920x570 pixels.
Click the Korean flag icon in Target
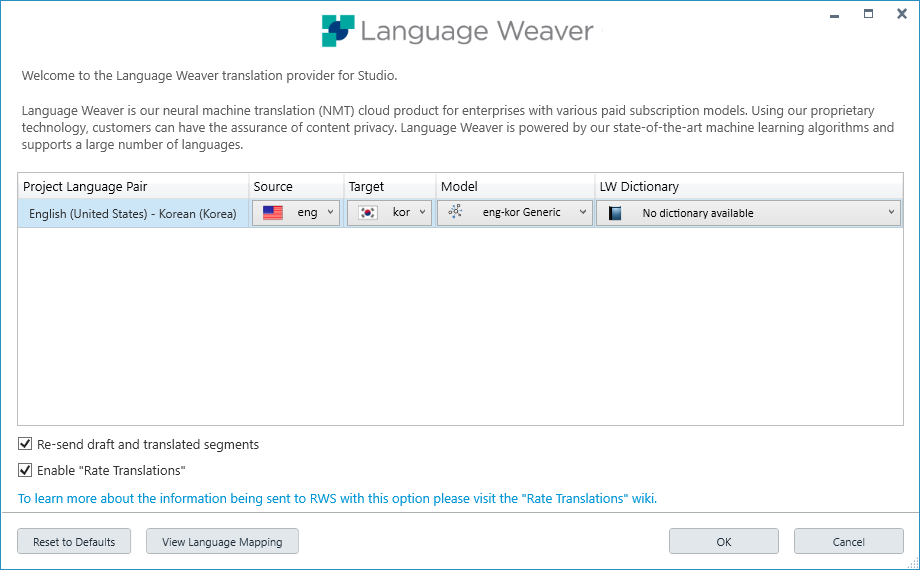pos(367,213)
